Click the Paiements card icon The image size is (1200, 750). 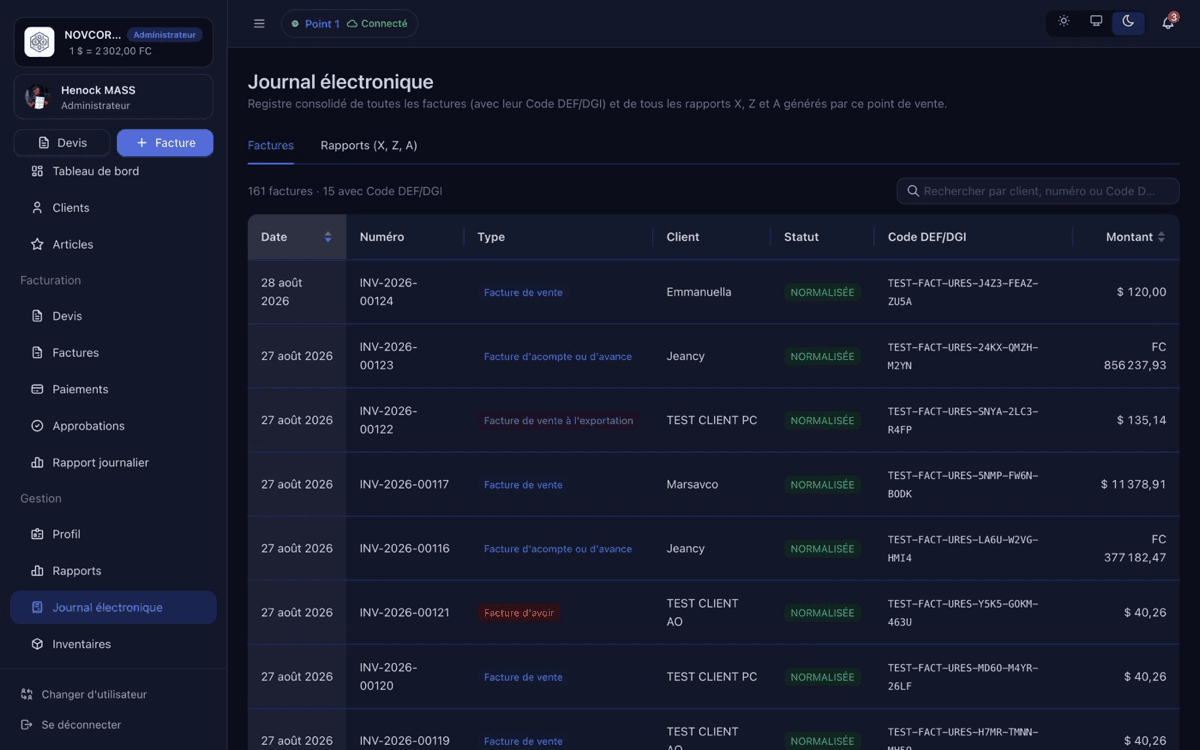click(x=37, y=389)
